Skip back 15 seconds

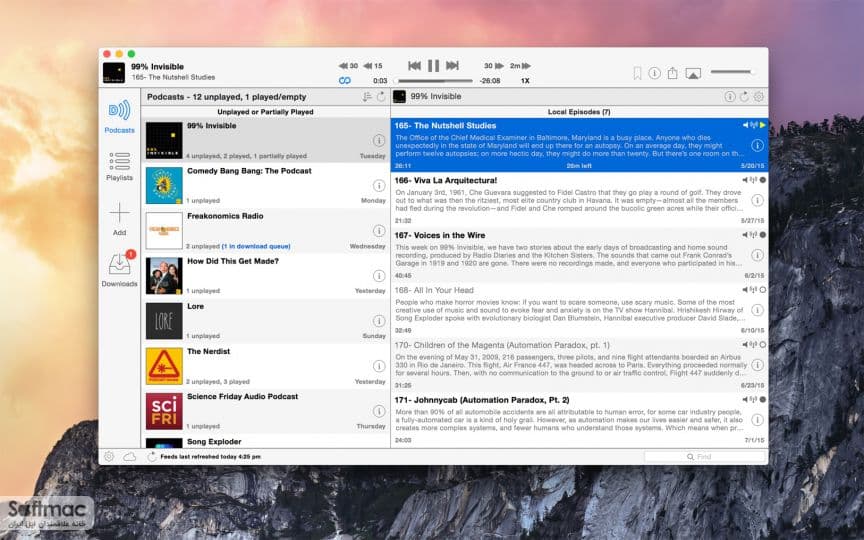pyautogui.click(x=372, y=66)
